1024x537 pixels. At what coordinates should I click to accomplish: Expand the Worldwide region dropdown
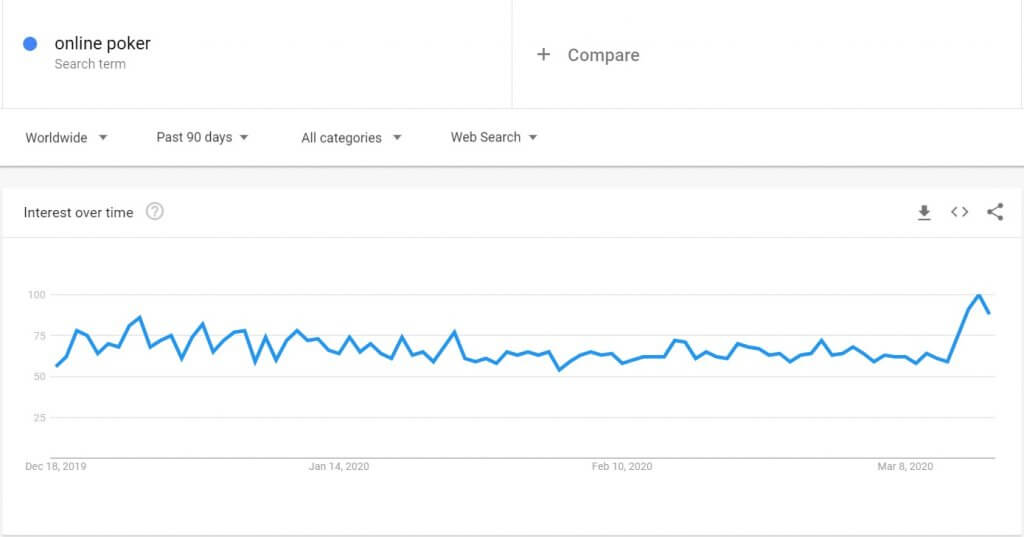pyautogui.click(x=66, y=137)
